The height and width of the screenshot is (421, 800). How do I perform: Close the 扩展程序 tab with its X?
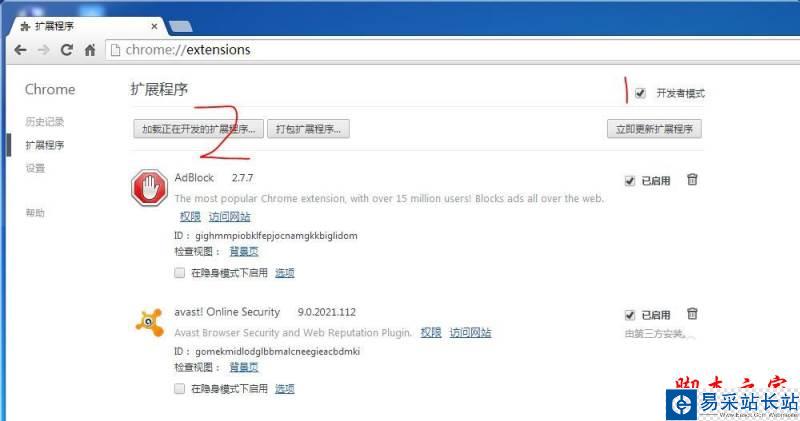pyautogui.click(x=154, y=26)
